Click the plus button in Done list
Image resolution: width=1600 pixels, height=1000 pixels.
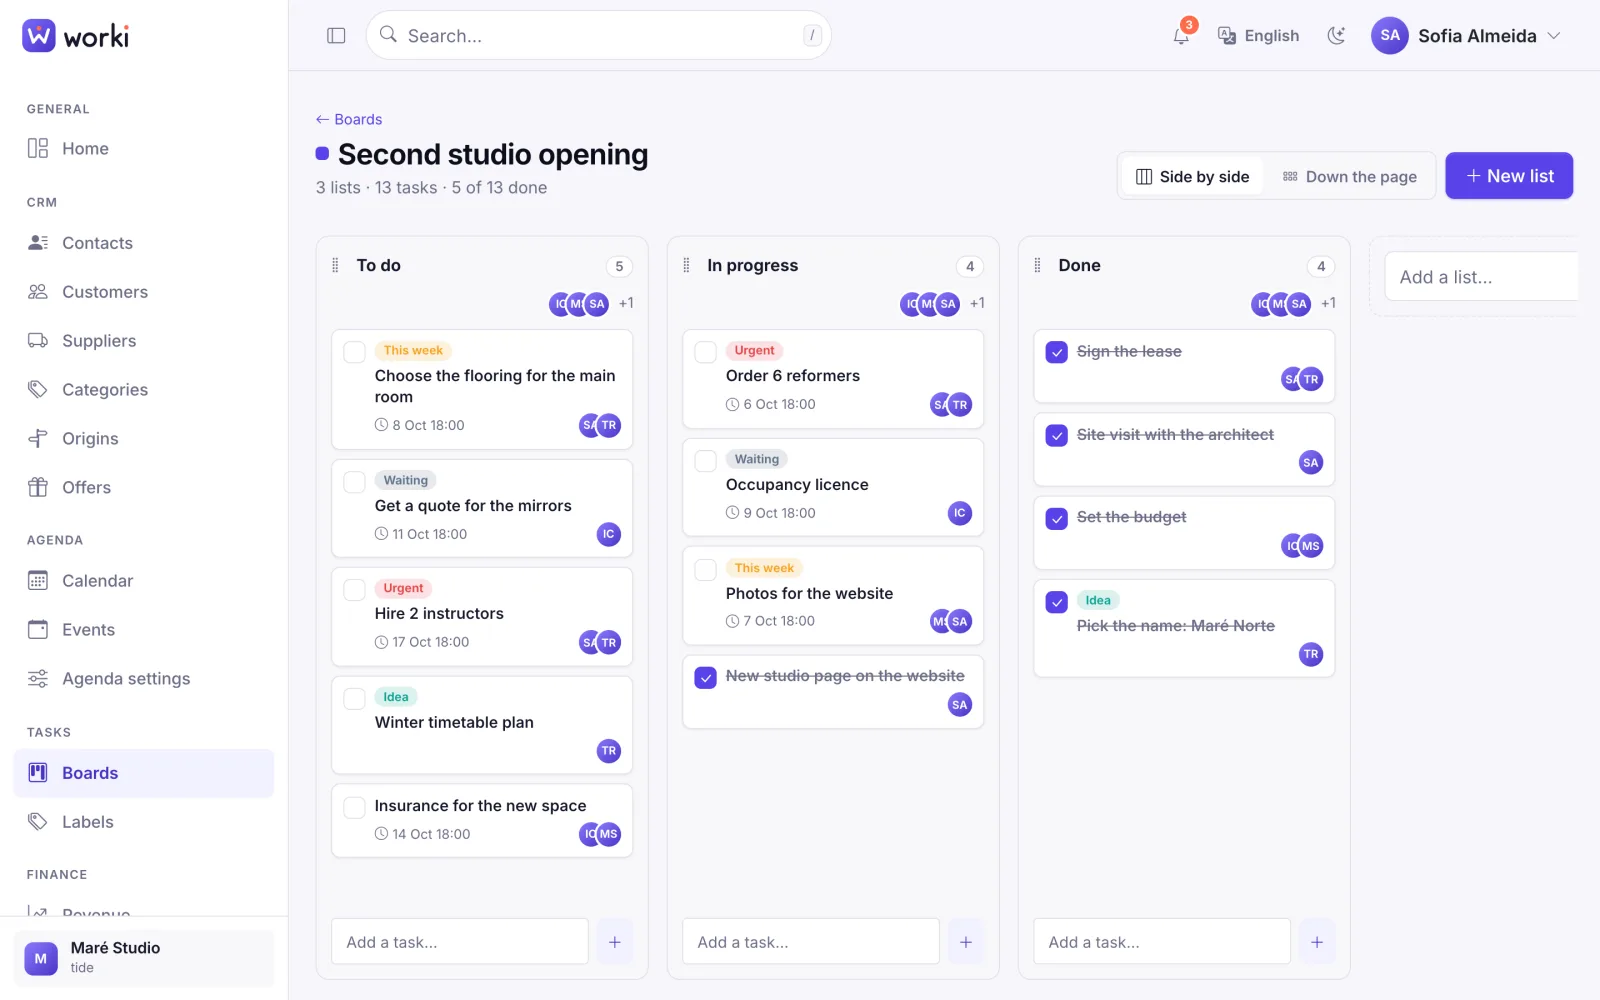[x=1317, y=942]
